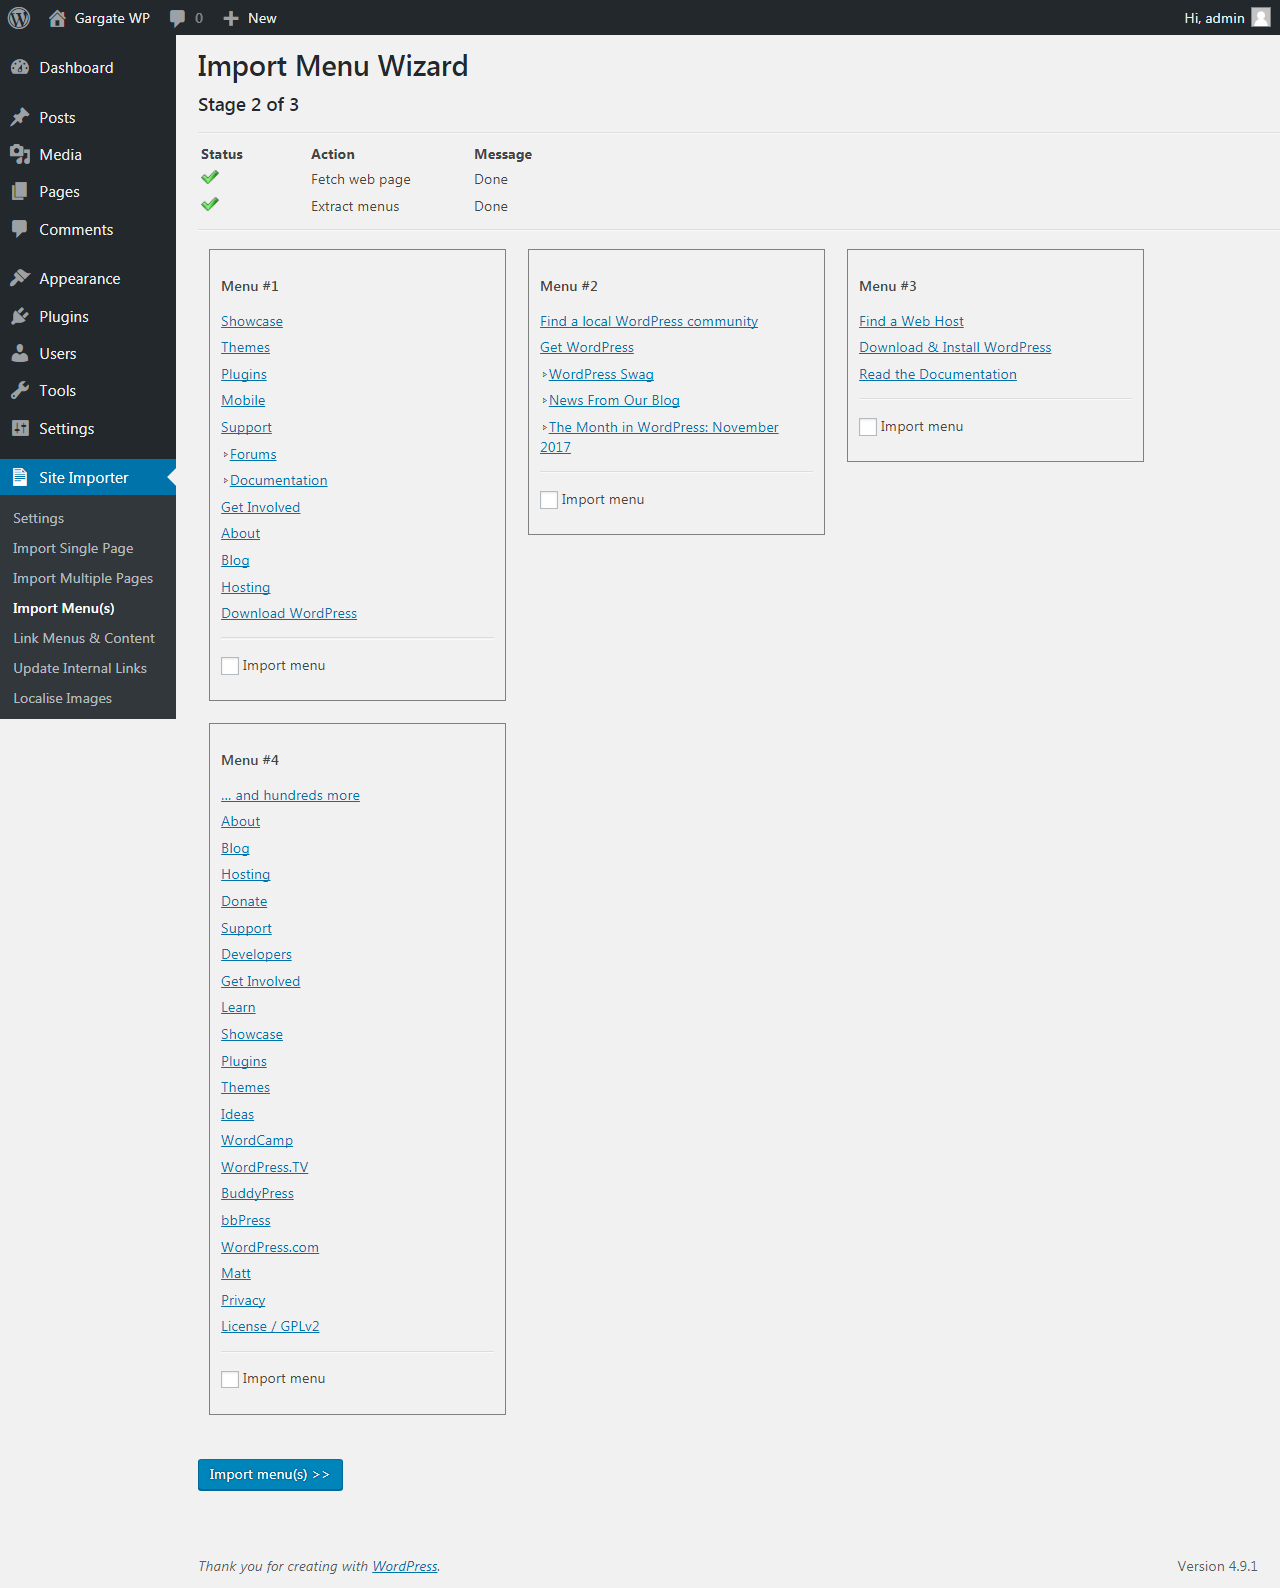This screenshot has width=1280, height=1588.
Task: Click the Appearance paintbrush icon
Action: [x=20, y=278]
